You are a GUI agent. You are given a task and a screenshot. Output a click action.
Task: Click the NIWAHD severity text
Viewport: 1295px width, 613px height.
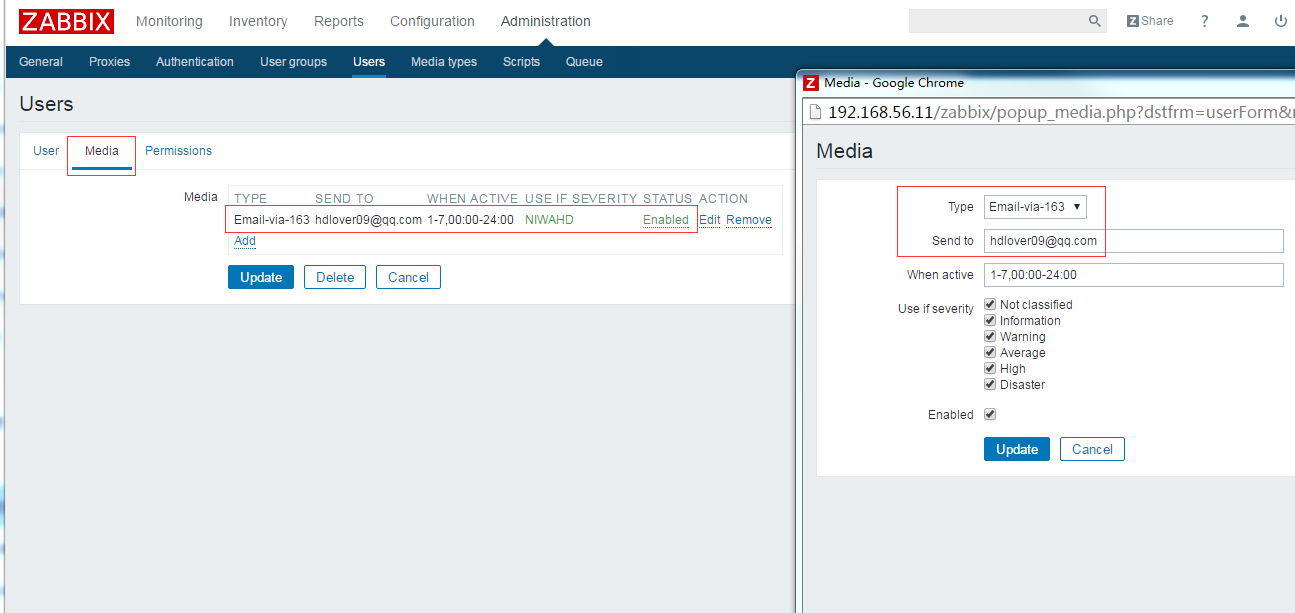coord(549,220)
